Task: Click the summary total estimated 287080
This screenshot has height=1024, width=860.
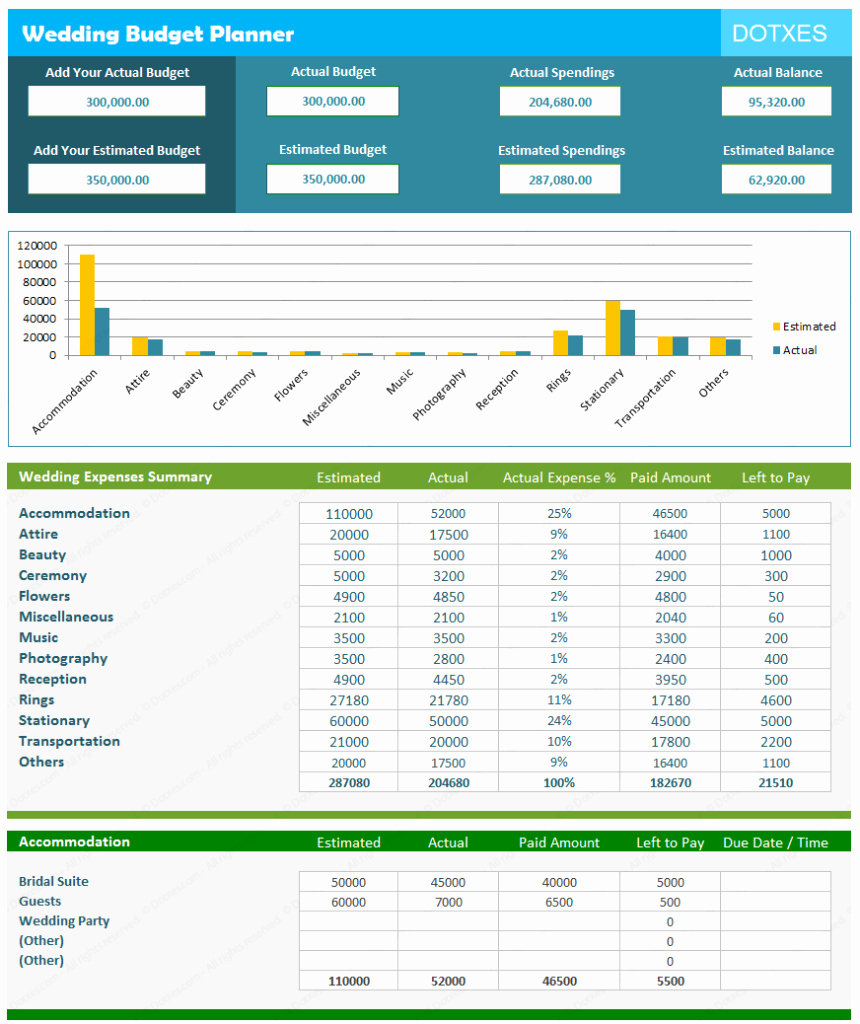Action: pos(349,782)
